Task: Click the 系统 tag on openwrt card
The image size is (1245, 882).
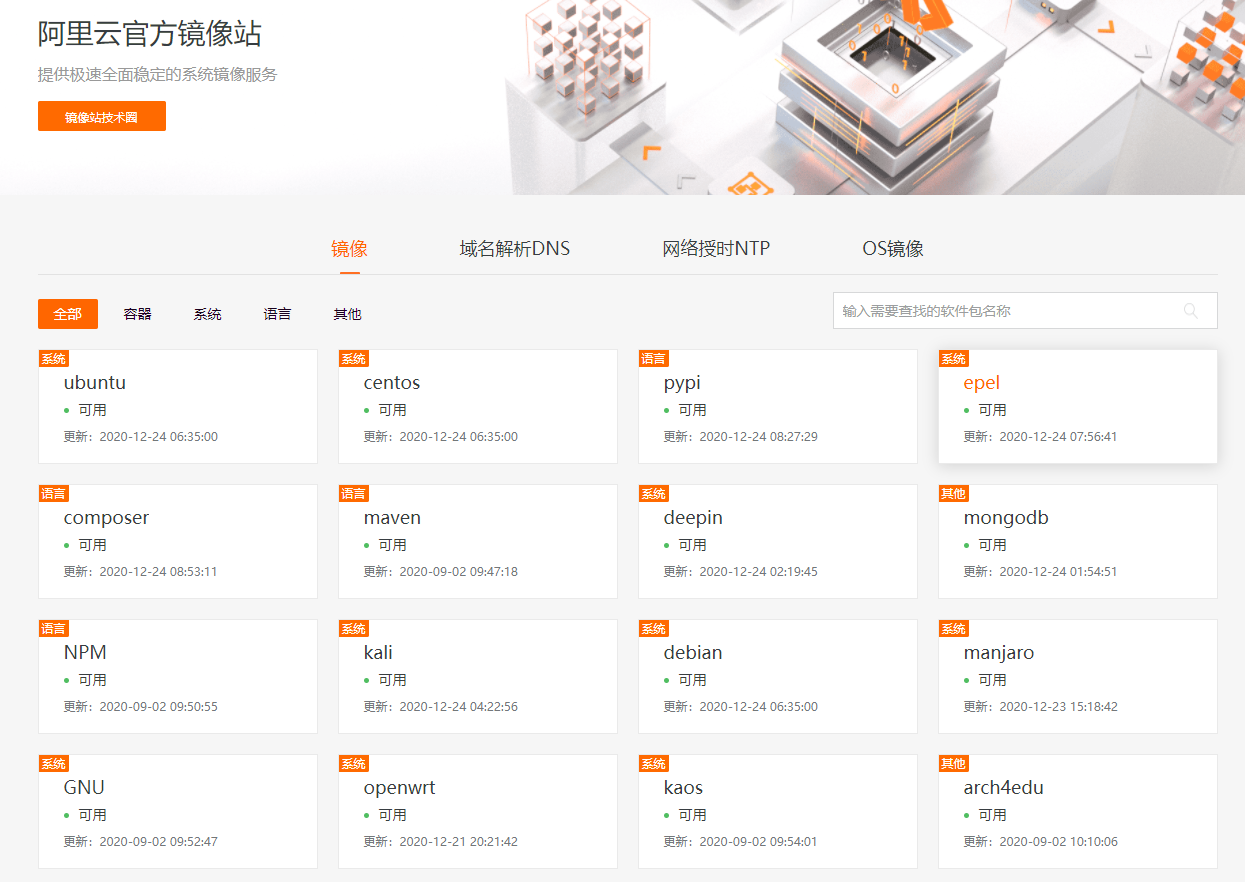Action: (354, 764)
